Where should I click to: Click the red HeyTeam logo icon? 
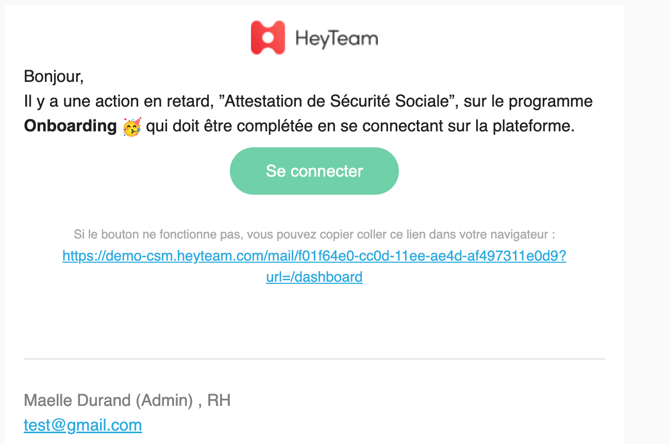click(x=267, y=38)
